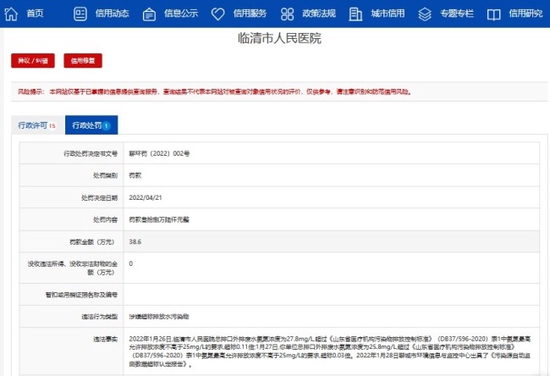Click the 信息公示 clipboard icon
Screen dimensions: 550x376
click(x=149, y=14)
